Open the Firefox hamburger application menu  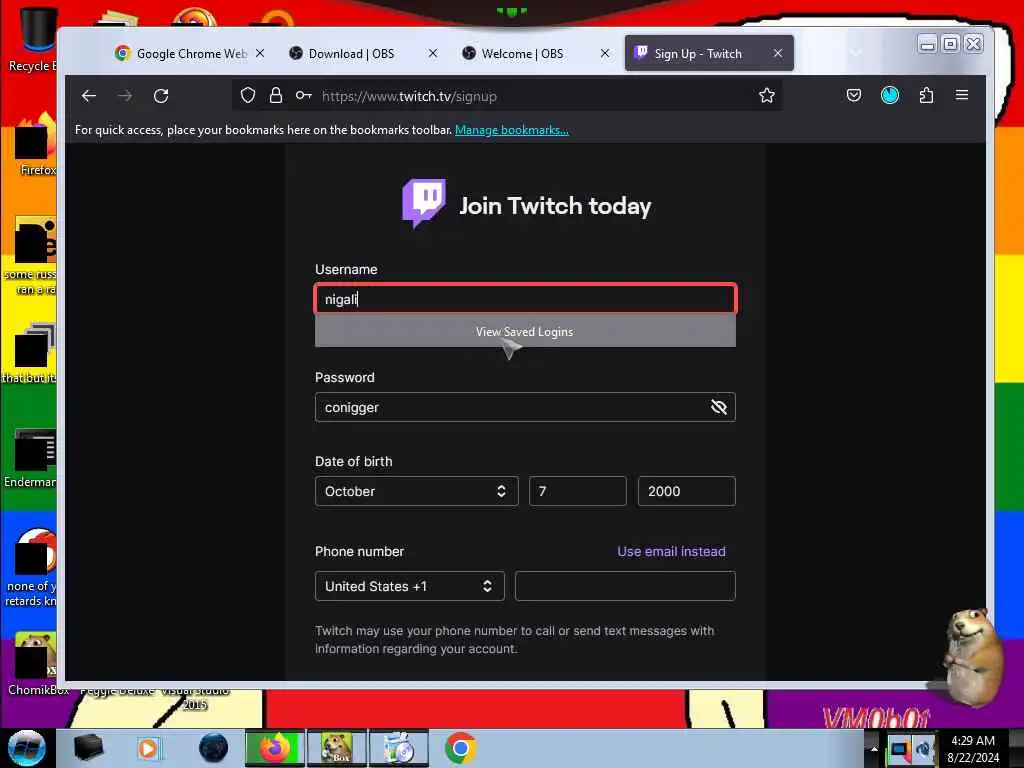coord(962,95)
